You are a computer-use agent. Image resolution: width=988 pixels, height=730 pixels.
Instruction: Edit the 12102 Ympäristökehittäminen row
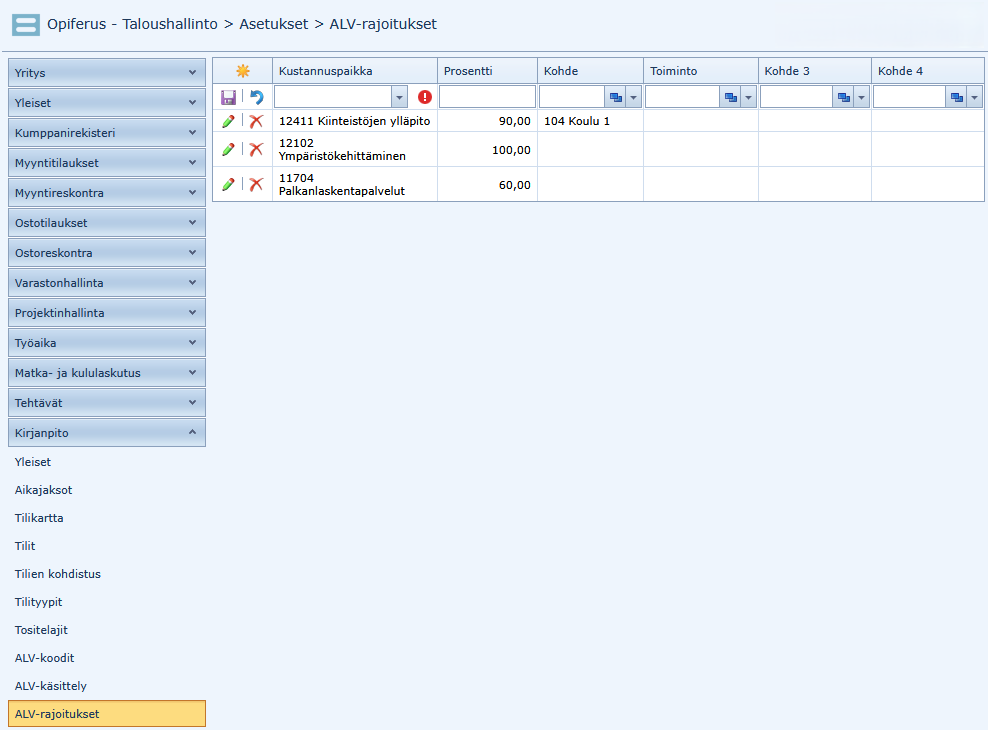228,149
